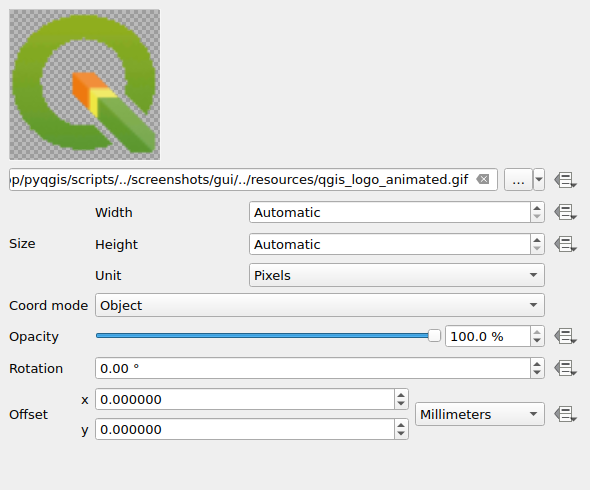590x490 pixels.
Task: Open the Coord mode dropdown showing Object
Action: pos(320,305)
